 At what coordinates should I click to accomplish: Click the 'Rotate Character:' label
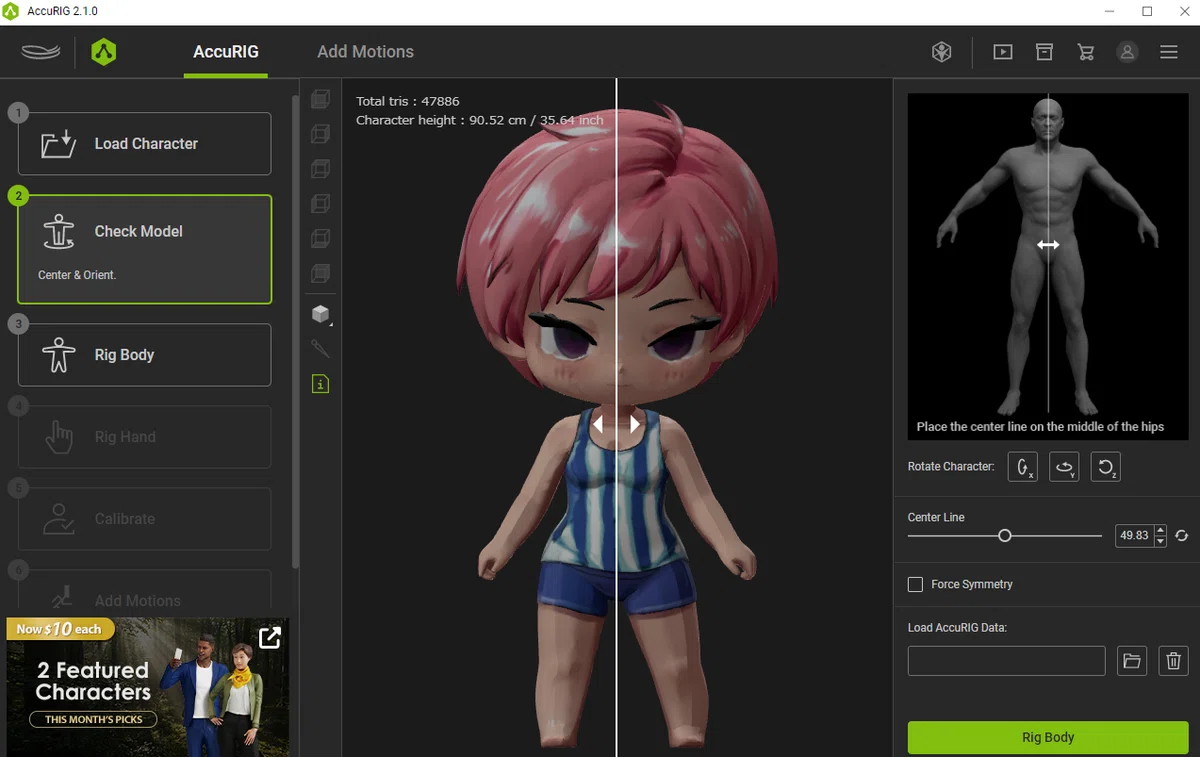tap(951, 467)
